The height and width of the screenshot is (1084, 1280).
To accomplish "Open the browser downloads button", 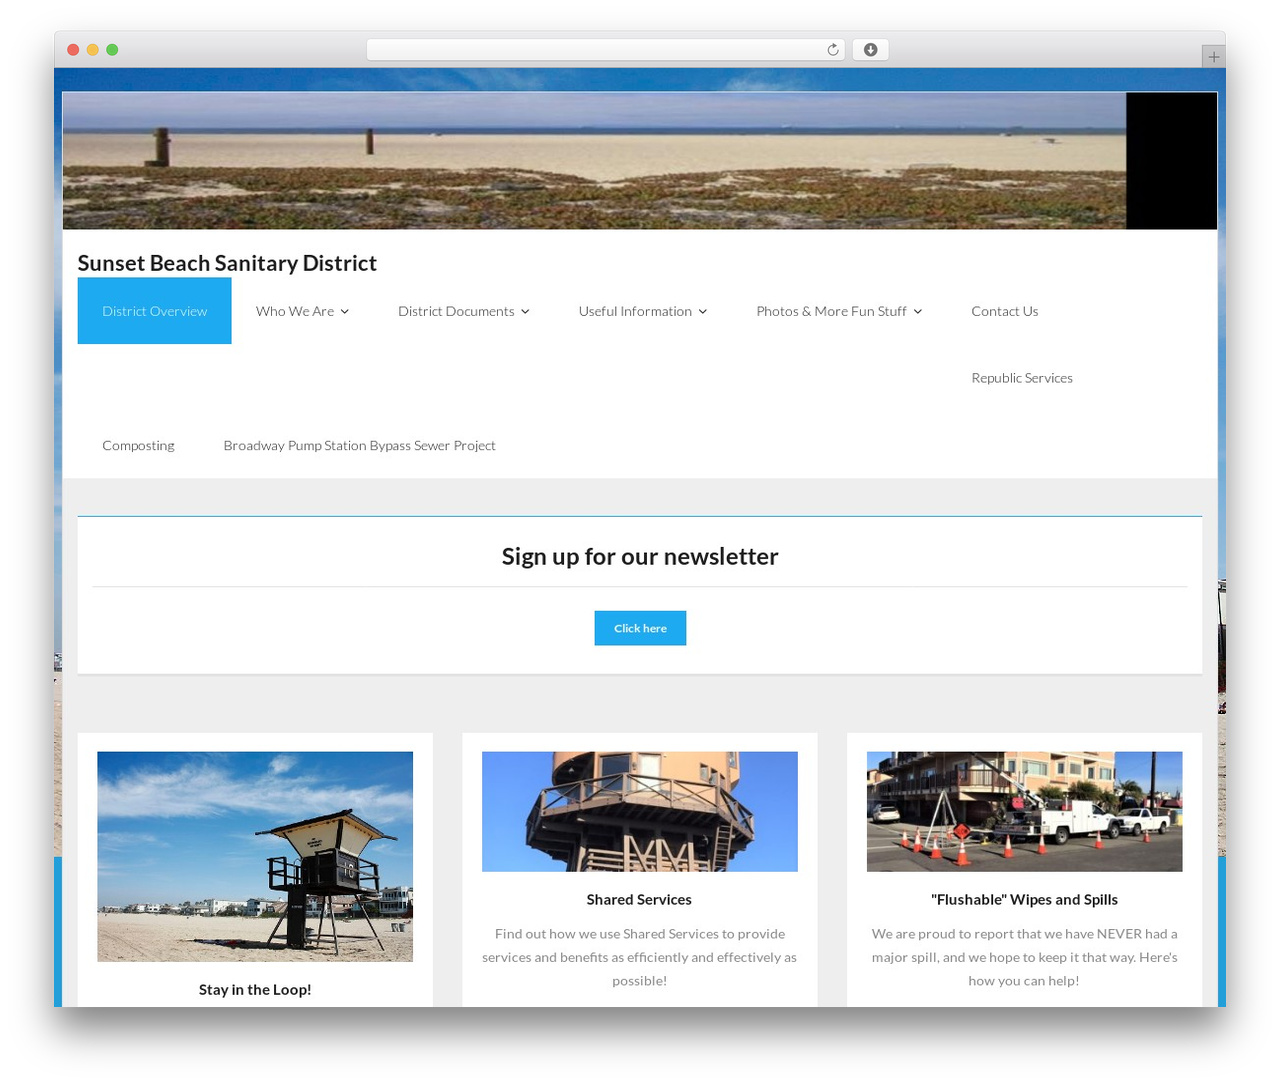I will [870, 50].
